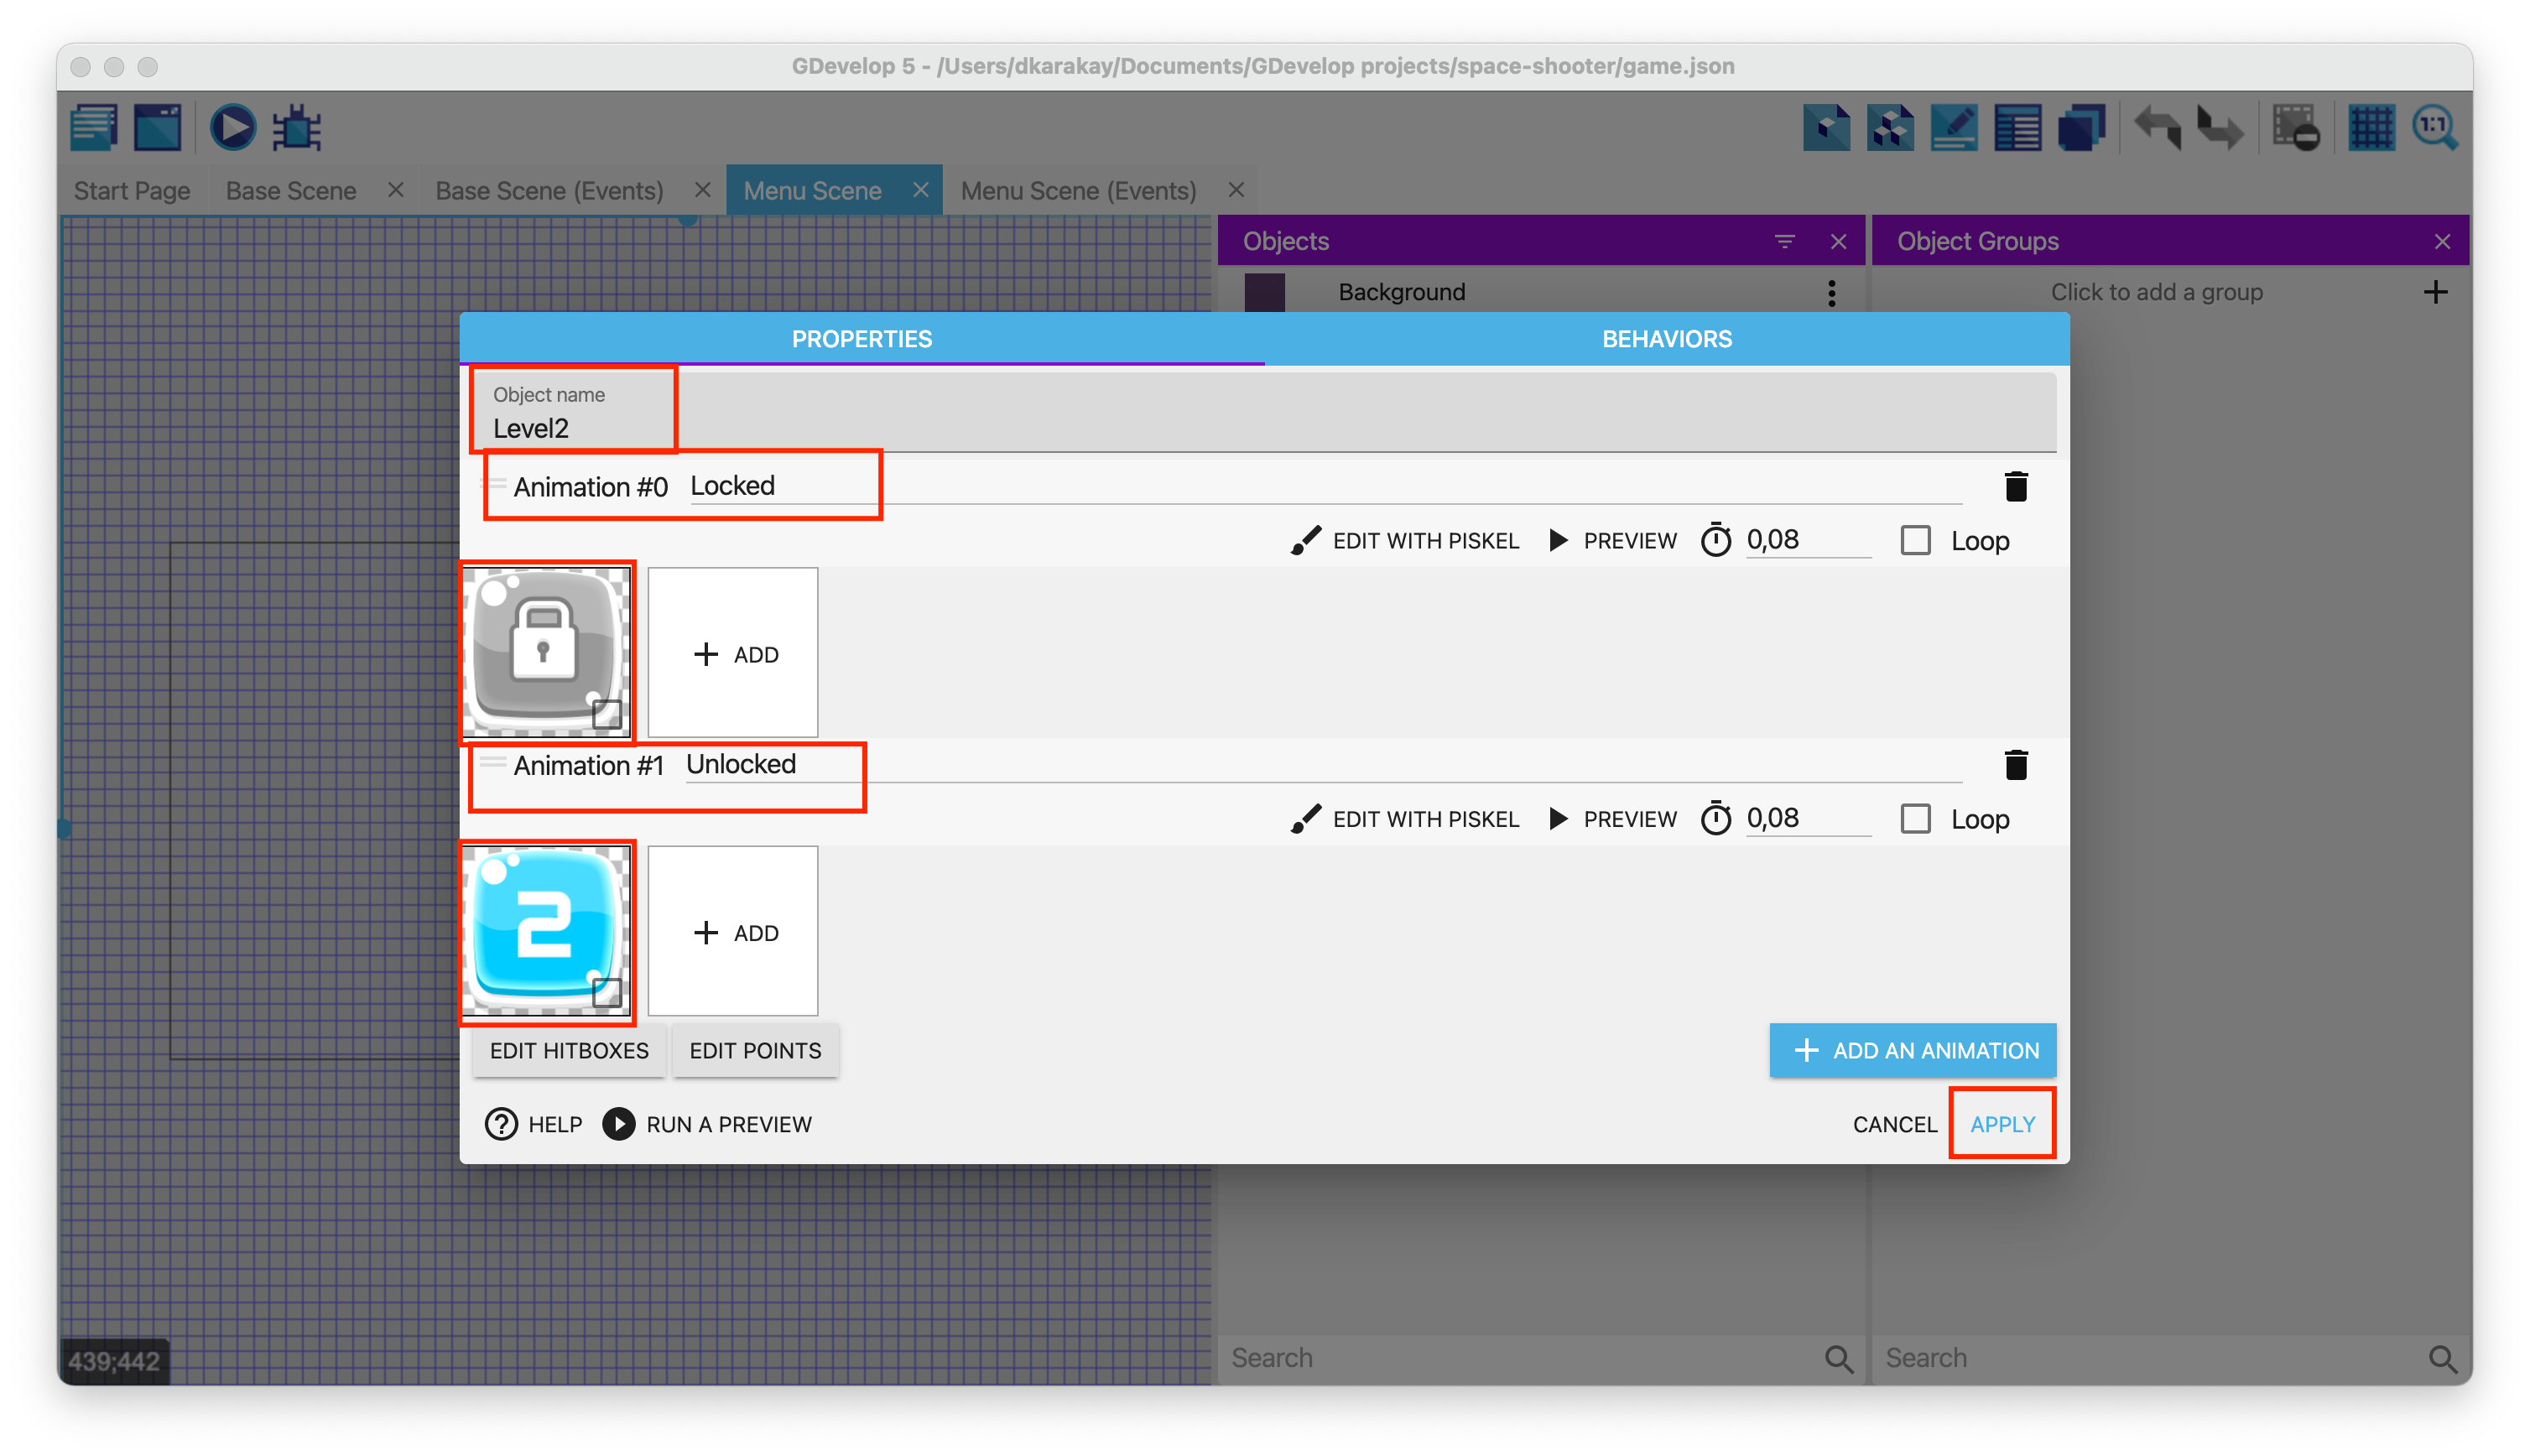Open the Base Scene (Events) tab
The height and width of the screenshot is (1456, 2530).
click(x=549, y=191)
